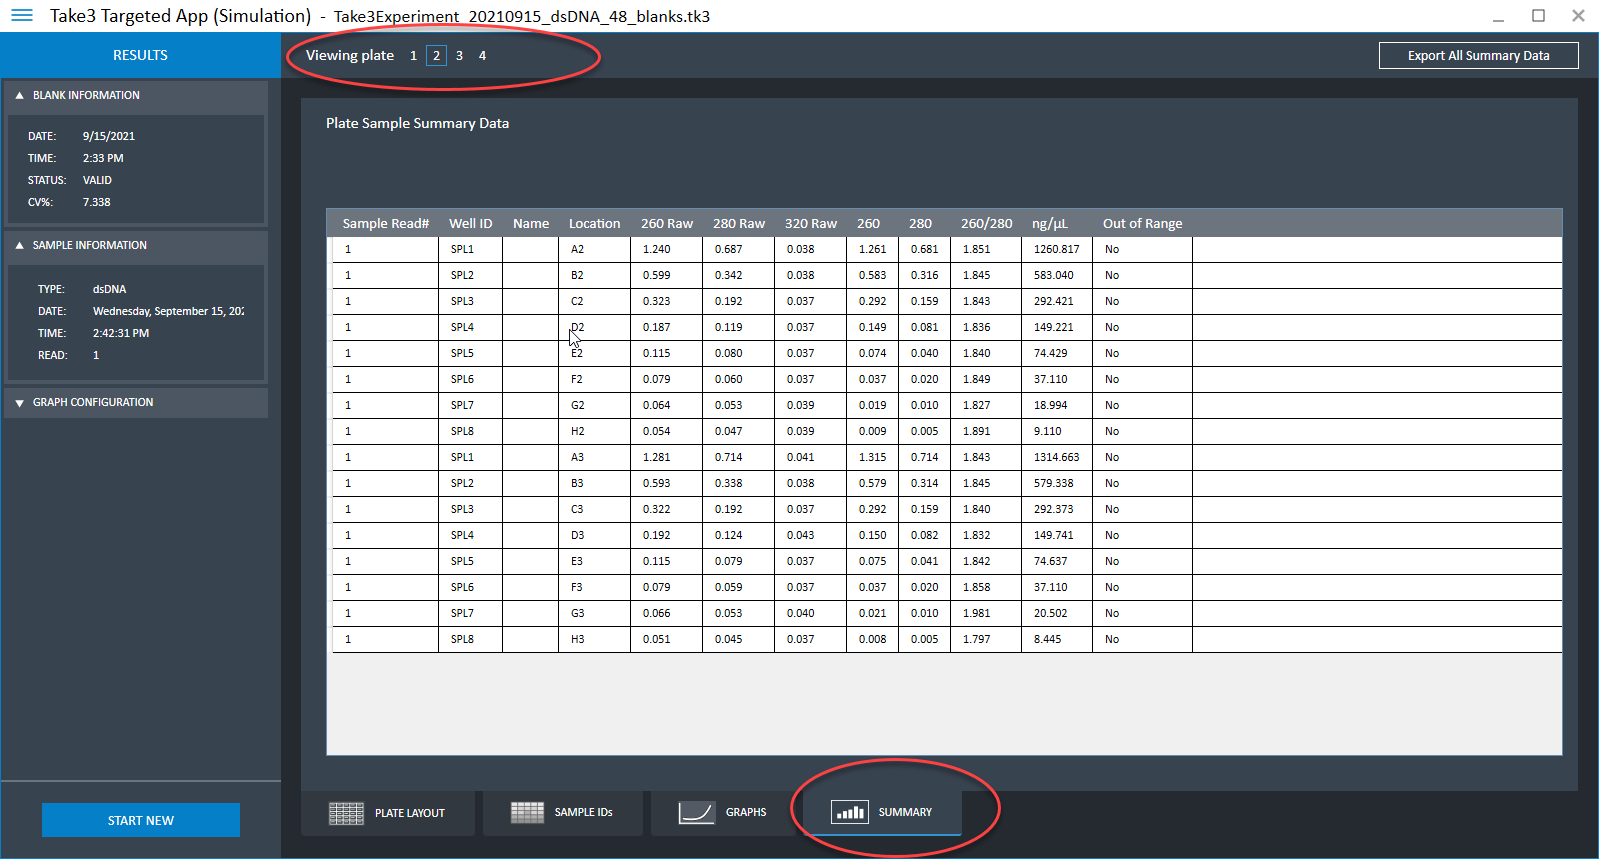Switch to viewing plate 4
1599x859 pixels.
coord(482,56)
